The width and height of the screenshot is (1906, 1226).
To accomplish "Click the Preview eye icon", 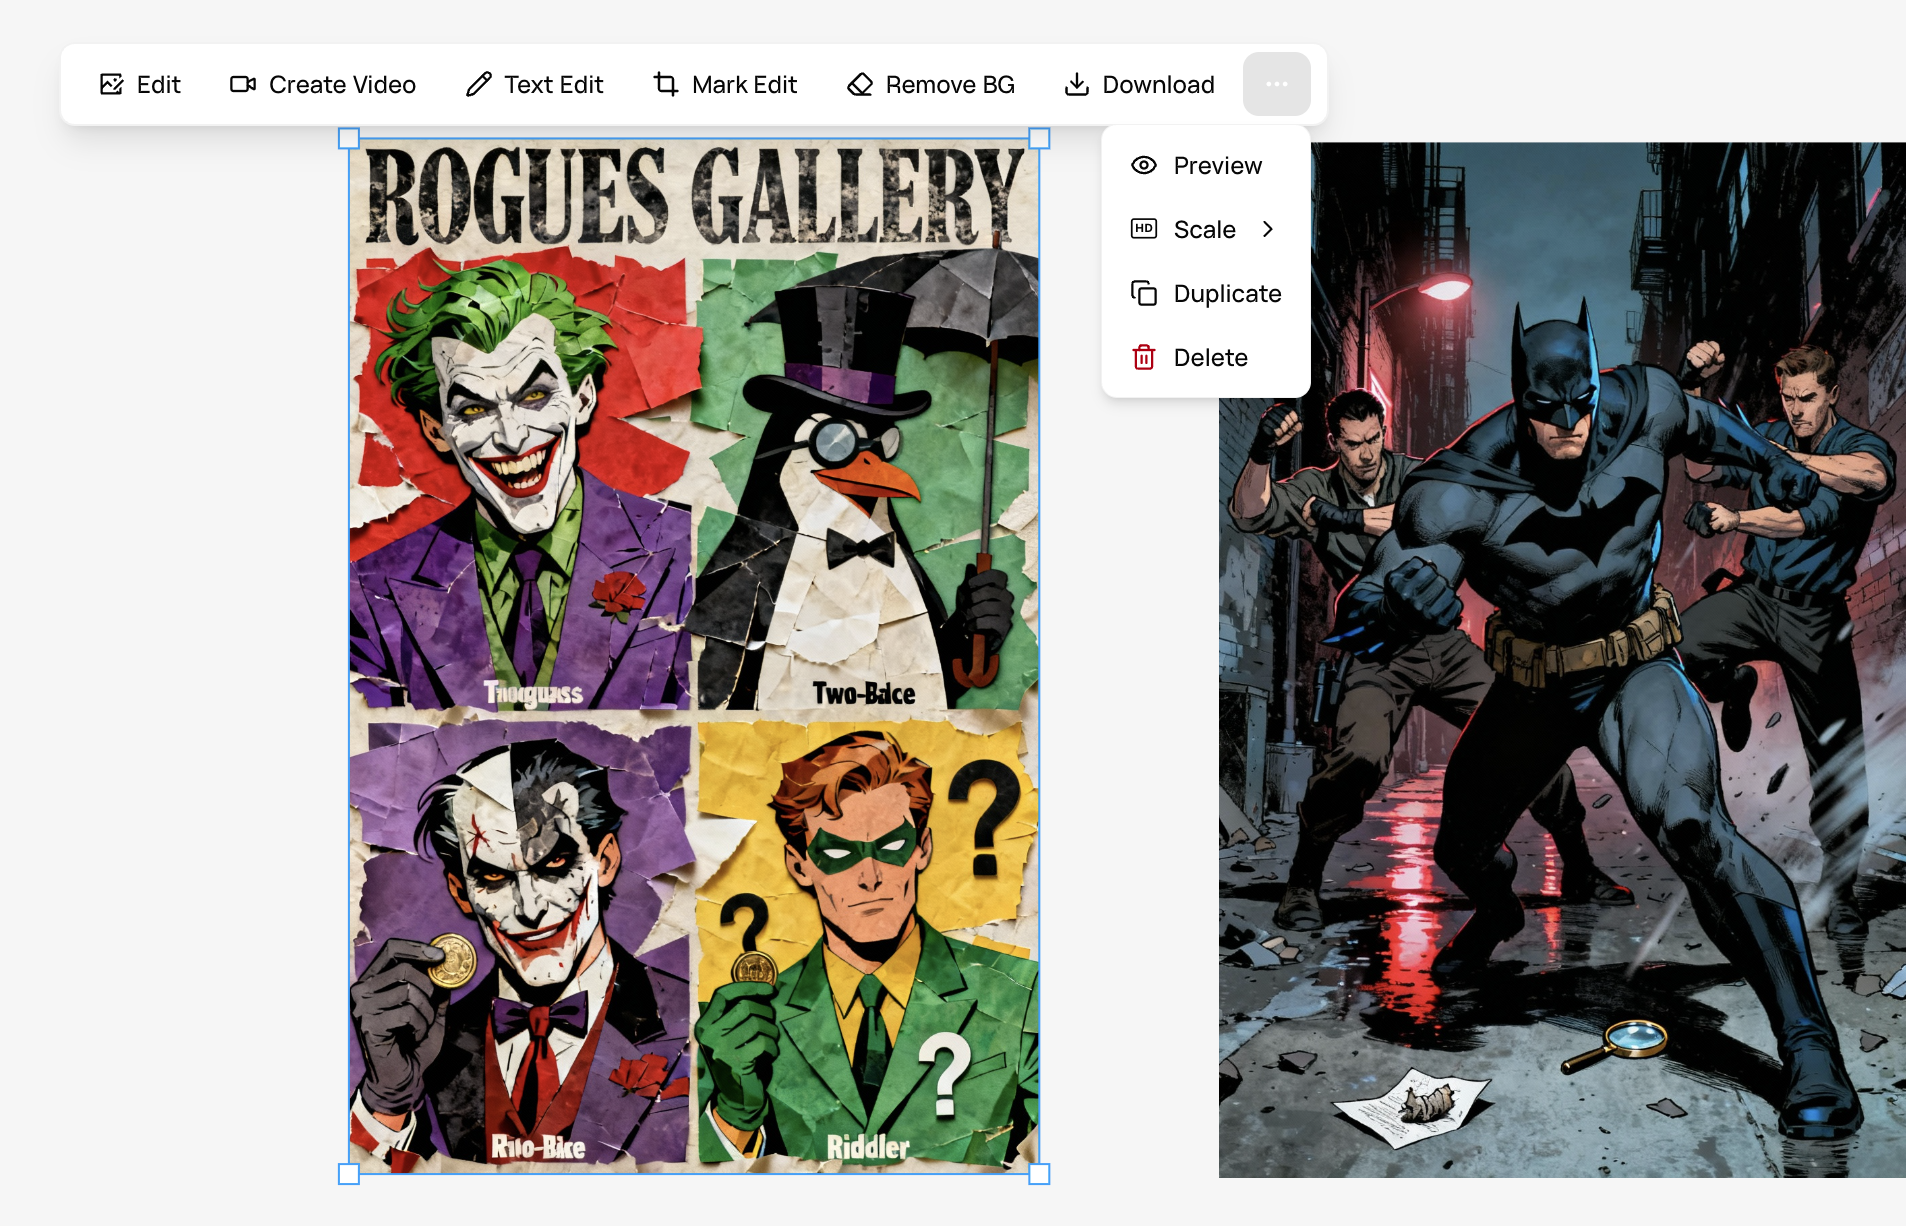I will pyautogui.click(x=1144, y=166).
